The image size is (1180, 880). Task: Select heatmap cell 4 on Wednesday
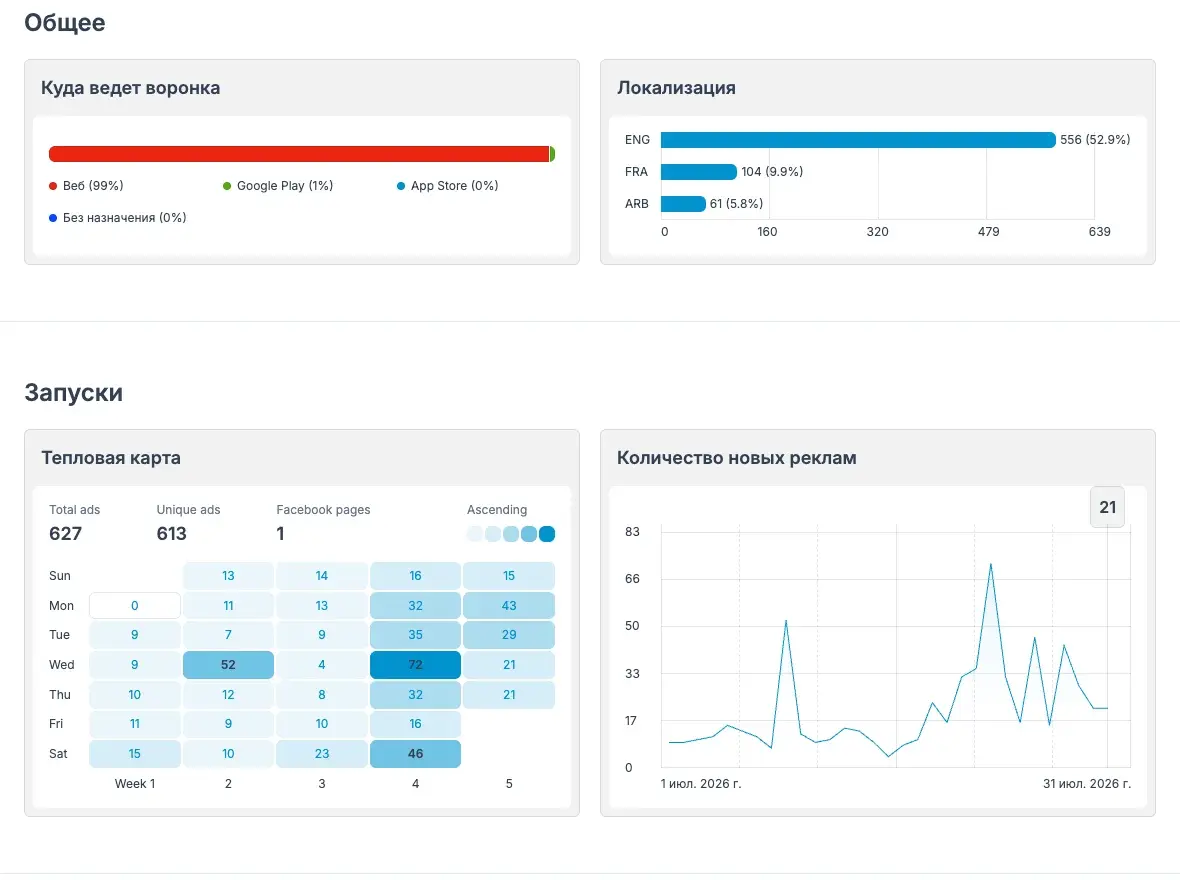322,665
